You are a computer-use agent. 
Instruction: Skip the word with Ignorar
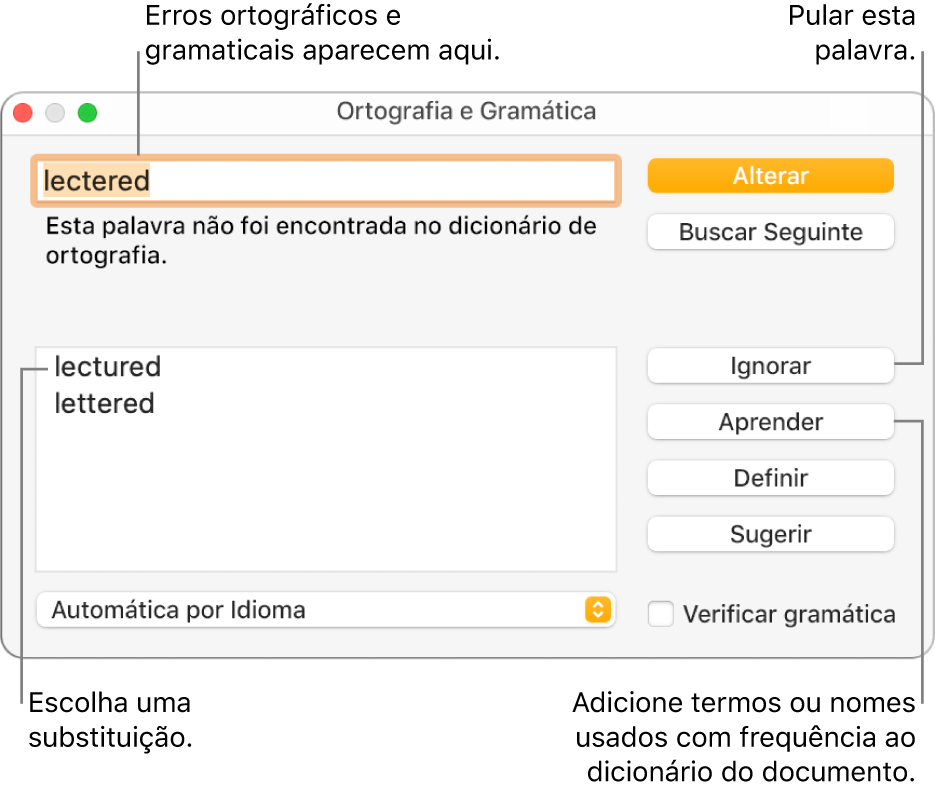point(770,366)
